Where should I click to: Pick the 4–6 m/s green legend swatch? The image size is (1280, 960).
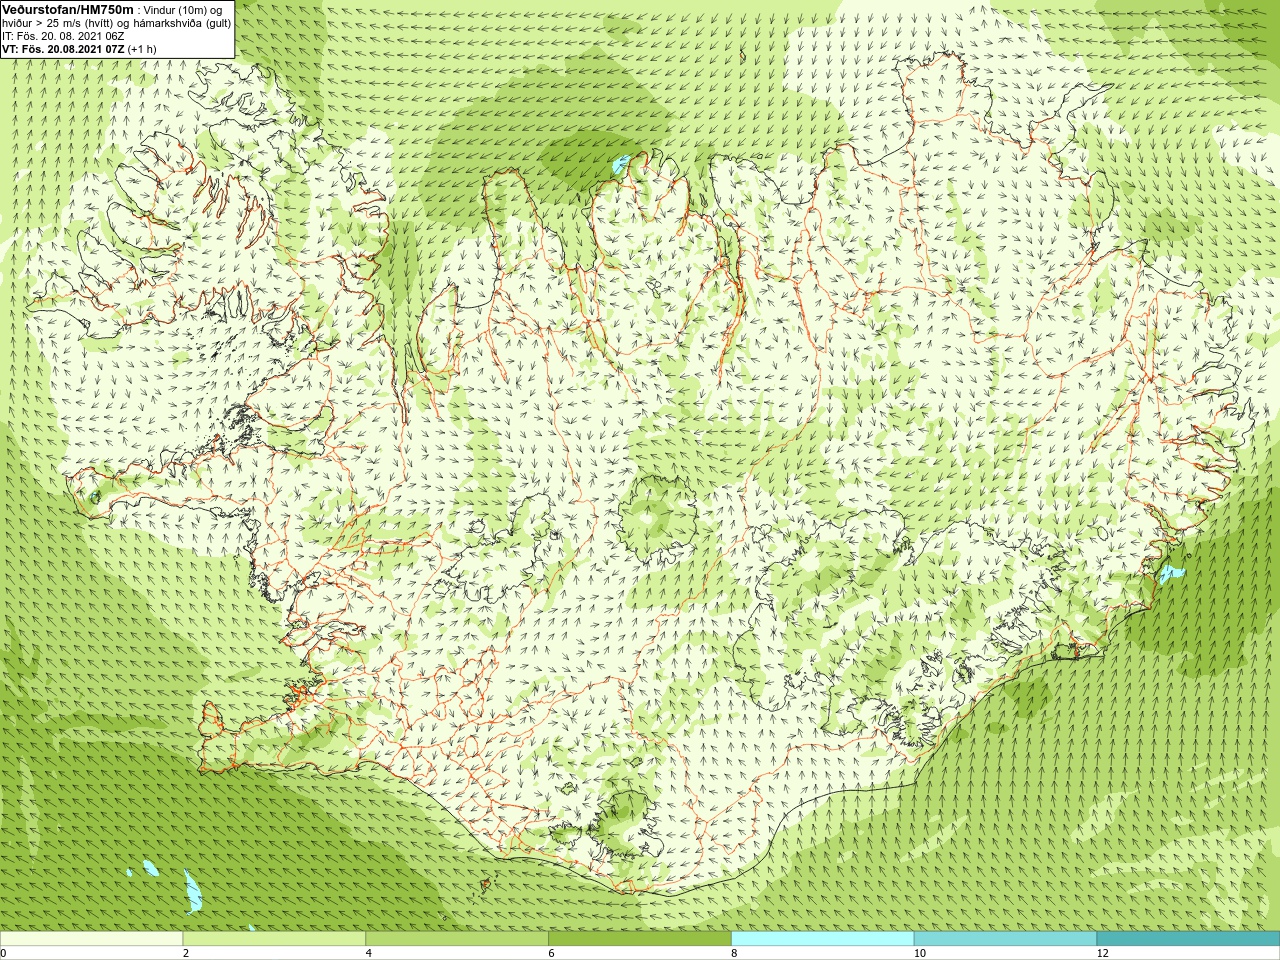tap(457, 939)
